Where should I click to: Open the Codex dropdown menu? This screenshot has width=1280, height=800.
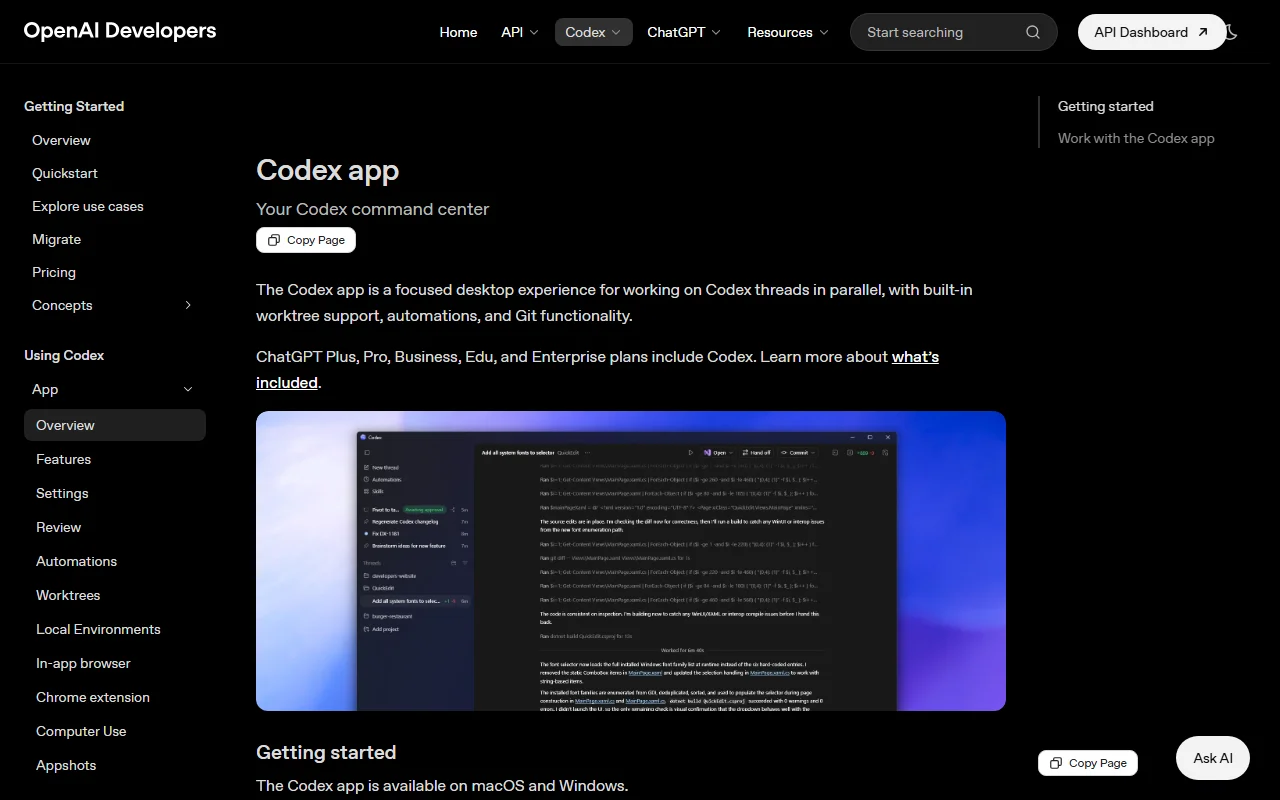click(593, 32)
